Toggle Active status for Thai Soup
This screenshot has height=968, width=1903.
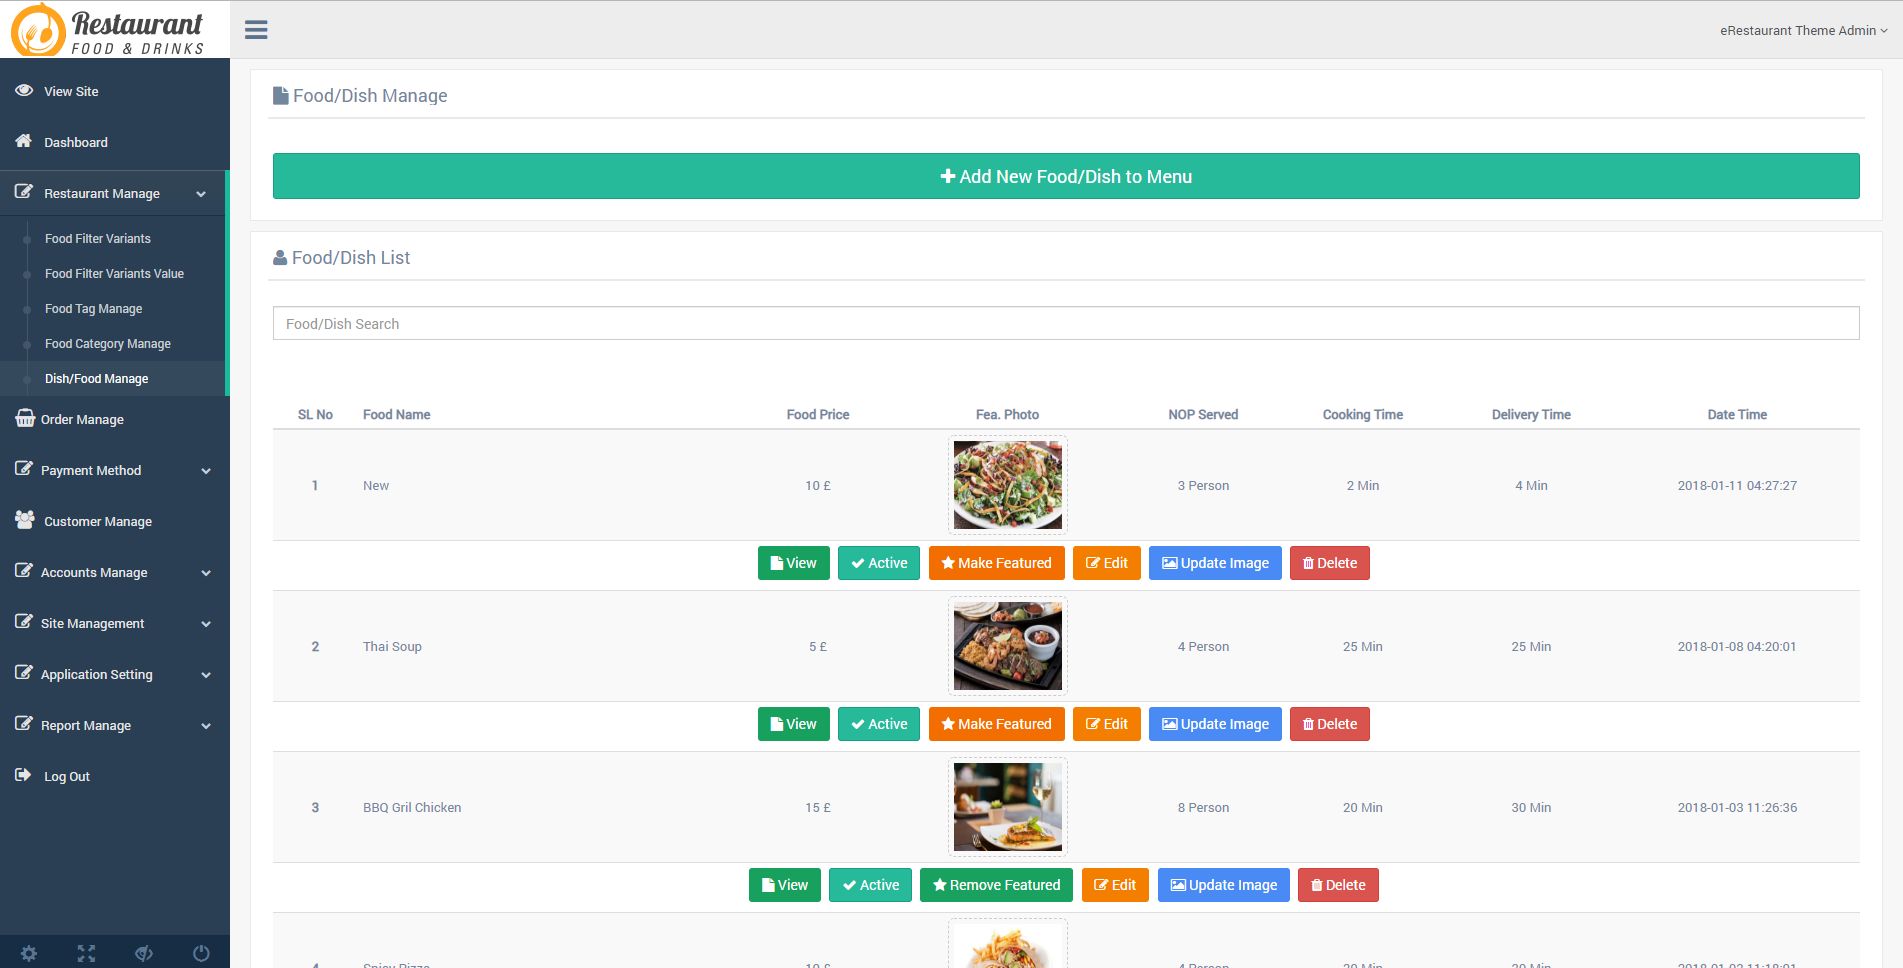click(x=879, y=724)
